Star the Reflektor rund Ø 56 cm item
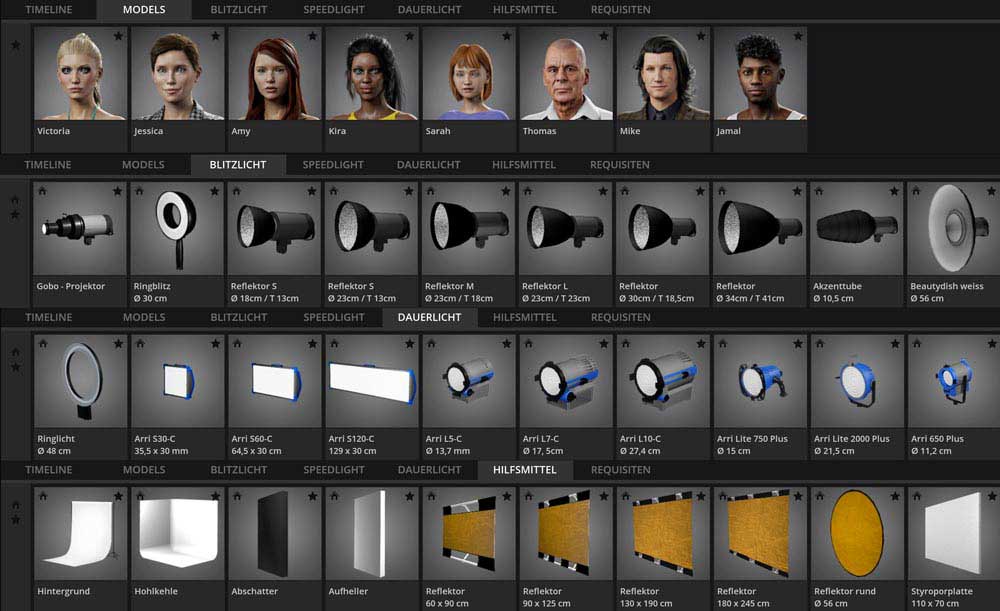Image resolution: width=1000 pixels, height=611 pixels. point(895,496)
